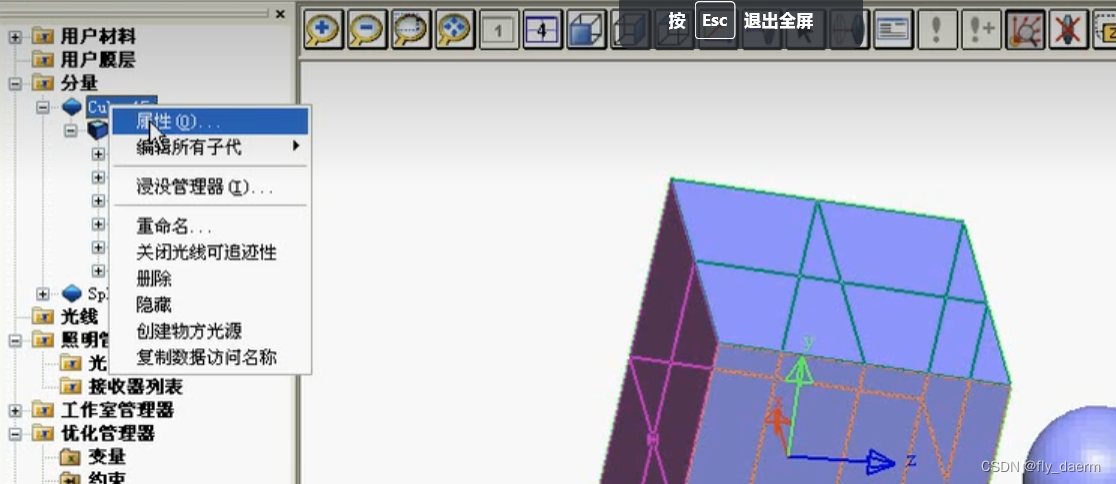Screen dimensions: 1116x484
Task: Click the blue diamond icon of Sp... component
Action: (x=72, y=293)
